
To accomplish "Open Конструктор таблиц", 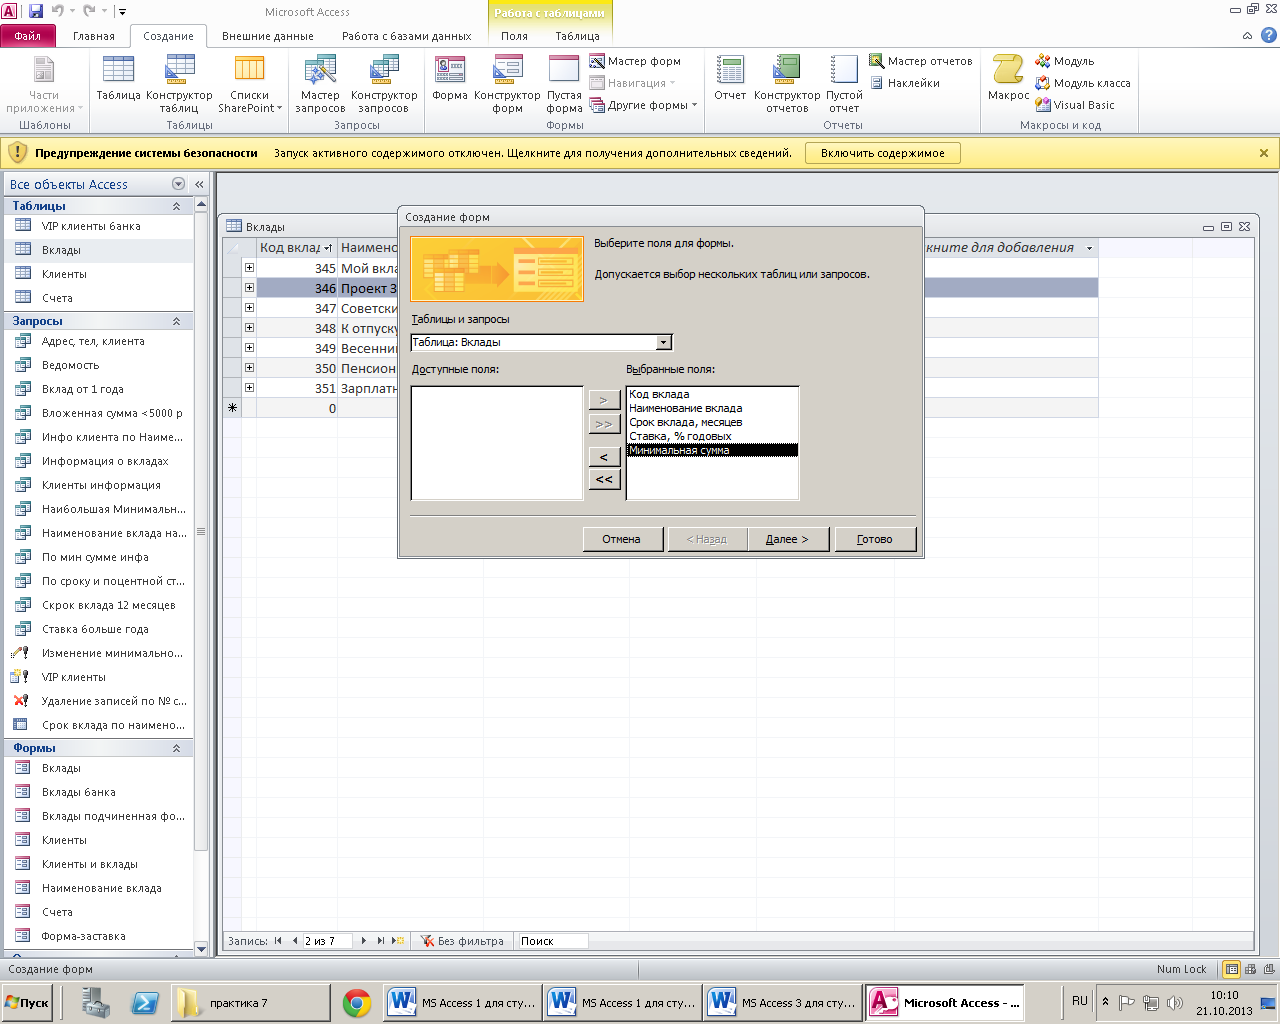I will coord(179,84).
